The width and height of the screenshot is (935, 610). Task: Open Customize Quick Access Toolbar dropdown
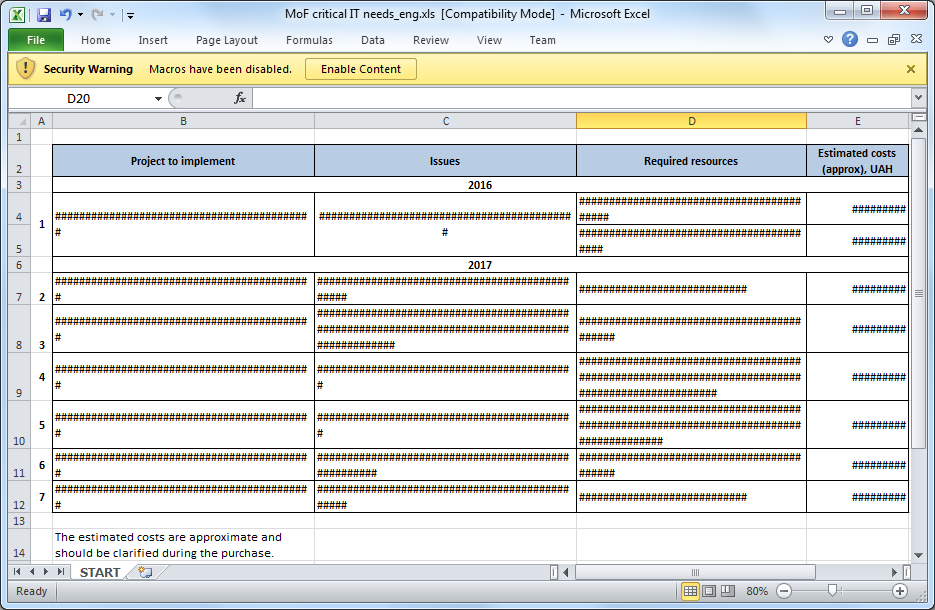click(x=131, y=15)
